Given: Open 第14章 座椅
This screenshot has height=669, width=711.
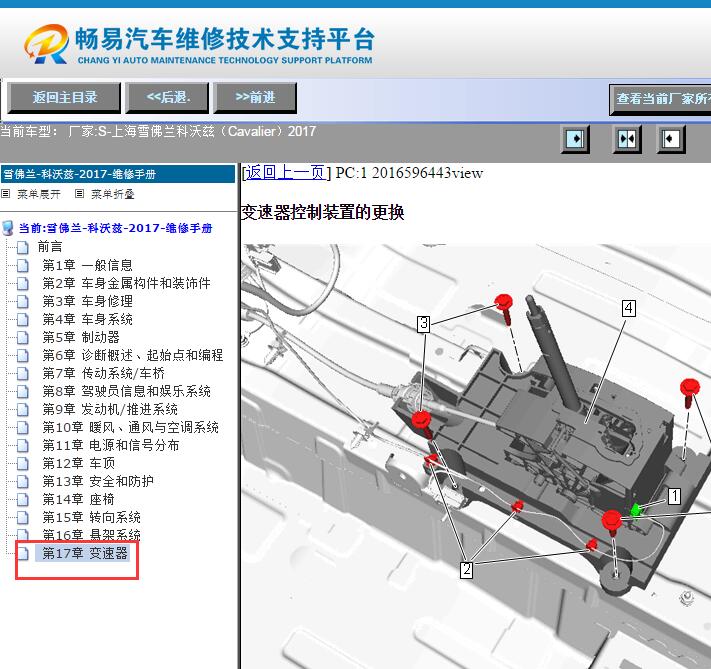Looking at the screenshot, I should (78, 499).
